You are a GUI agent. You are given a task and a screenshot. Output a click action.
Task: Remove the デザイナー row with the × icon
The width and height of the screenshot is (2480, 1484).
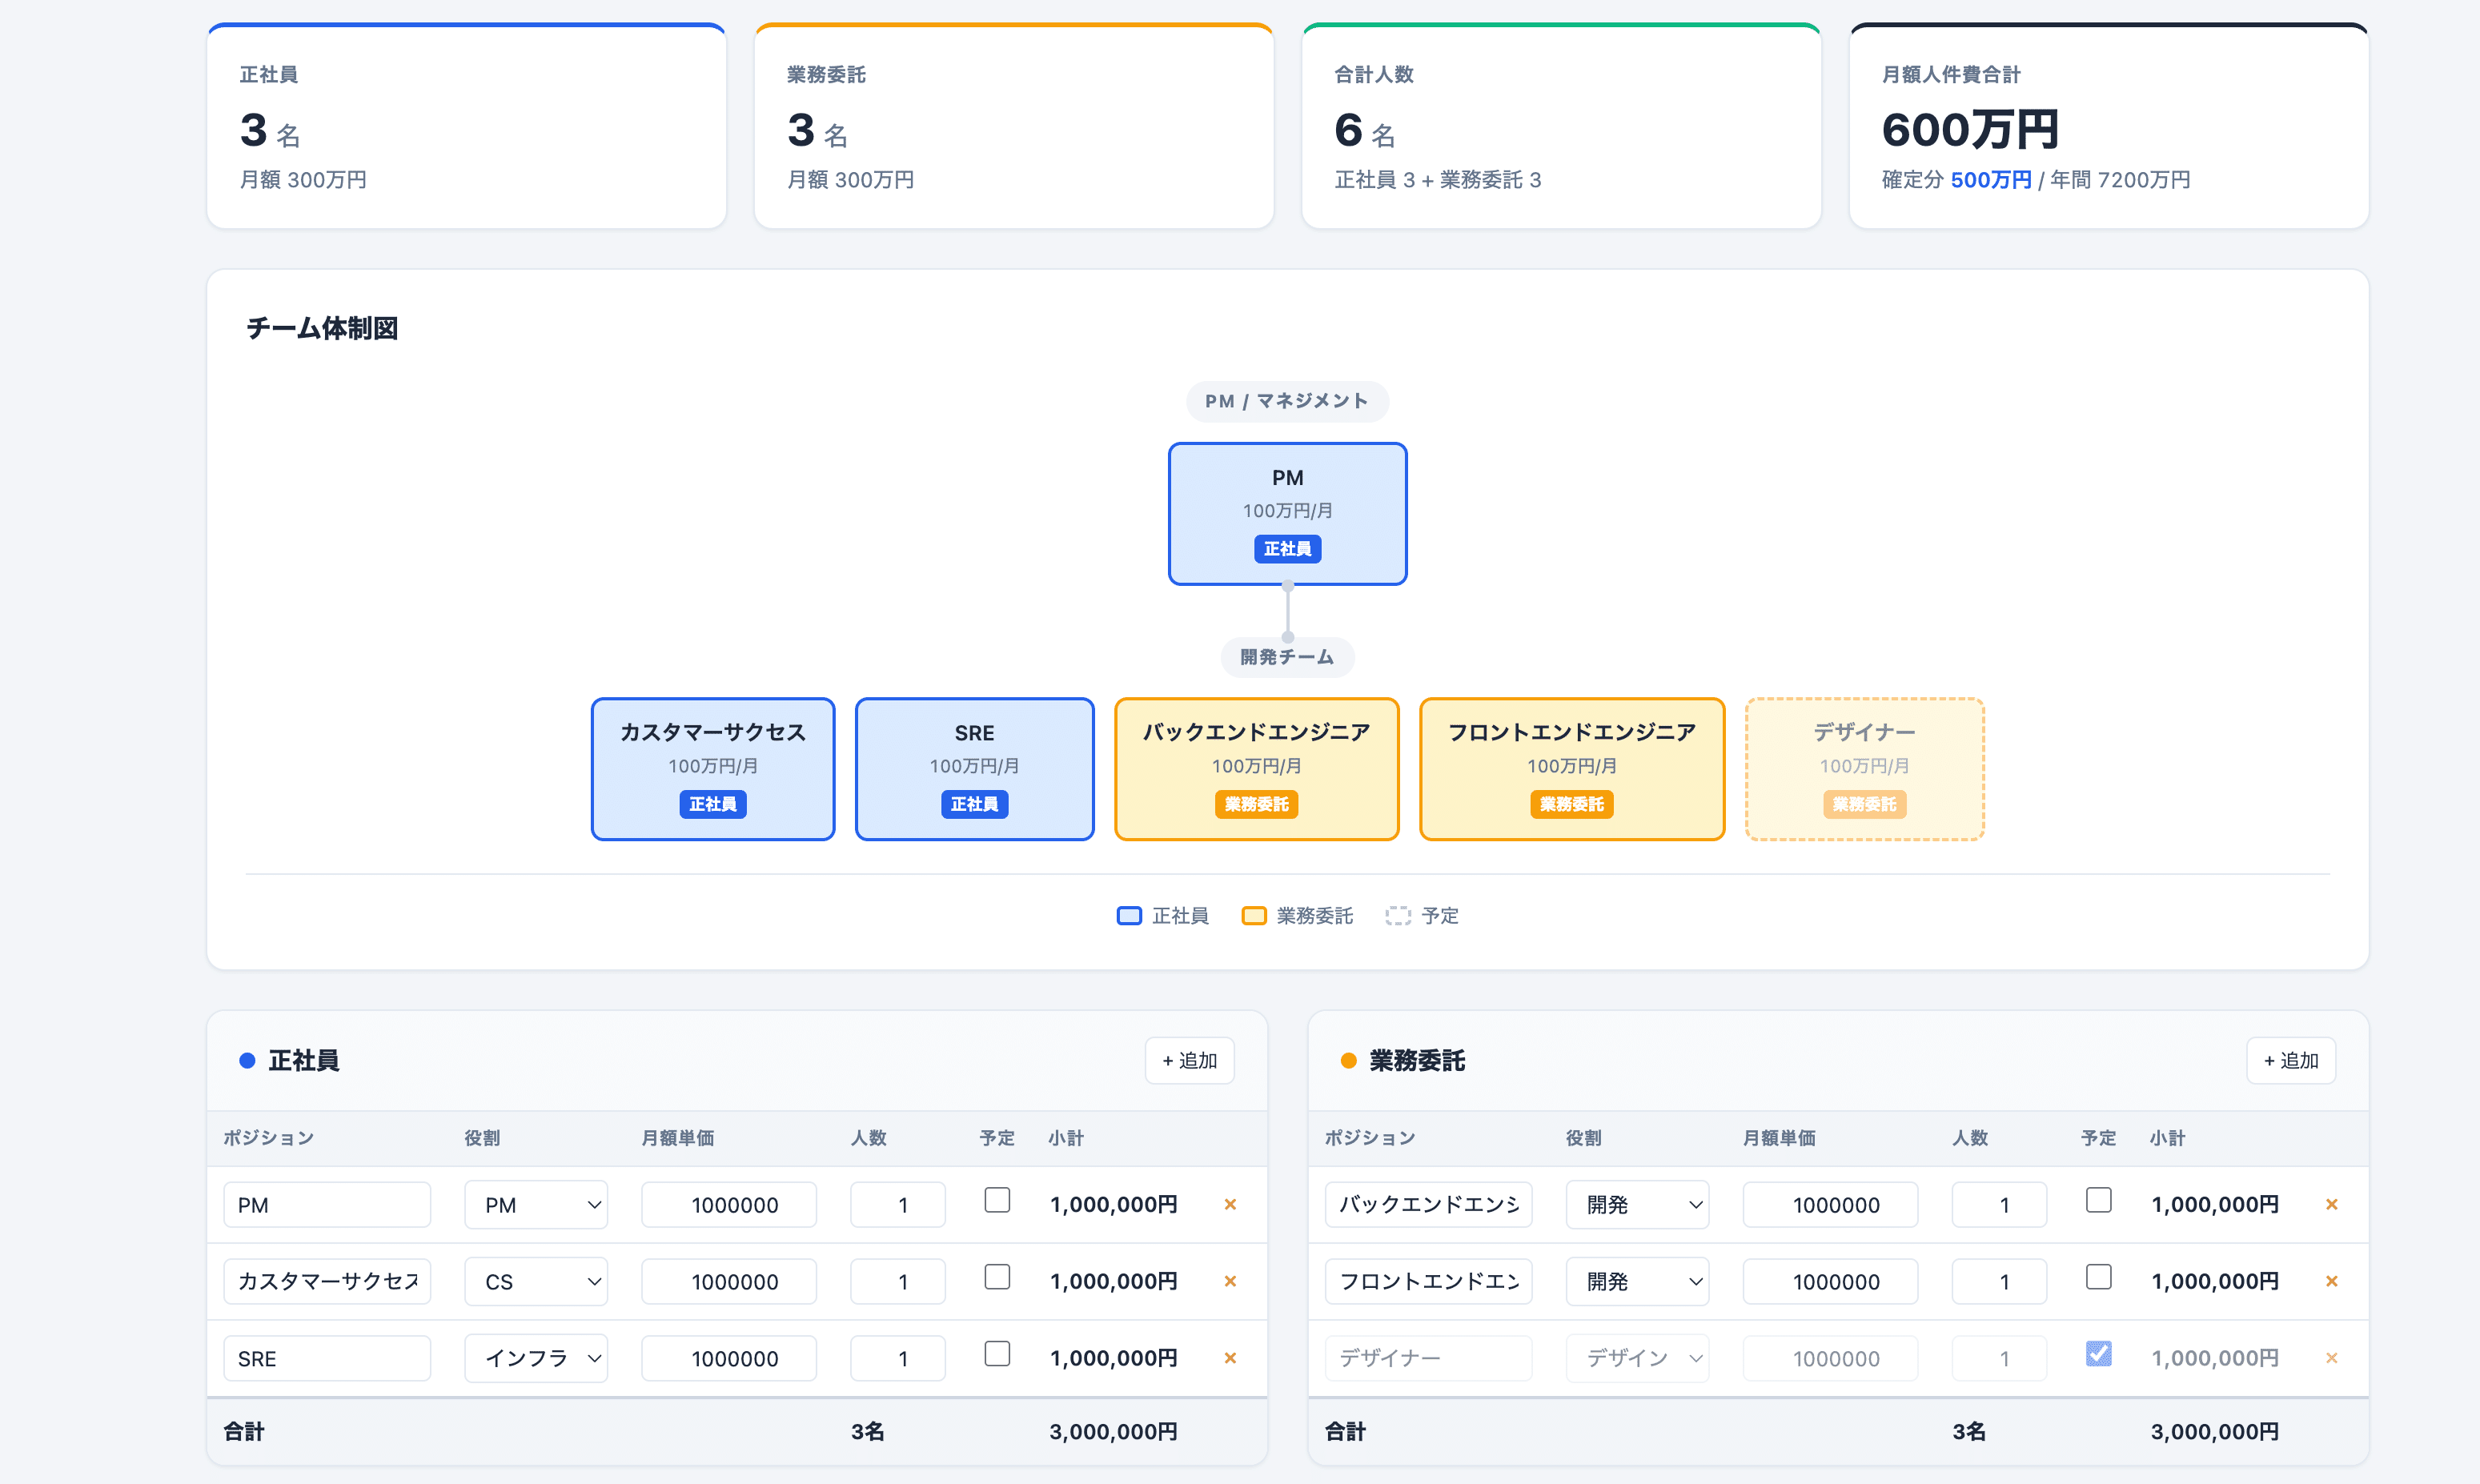2331,1358
